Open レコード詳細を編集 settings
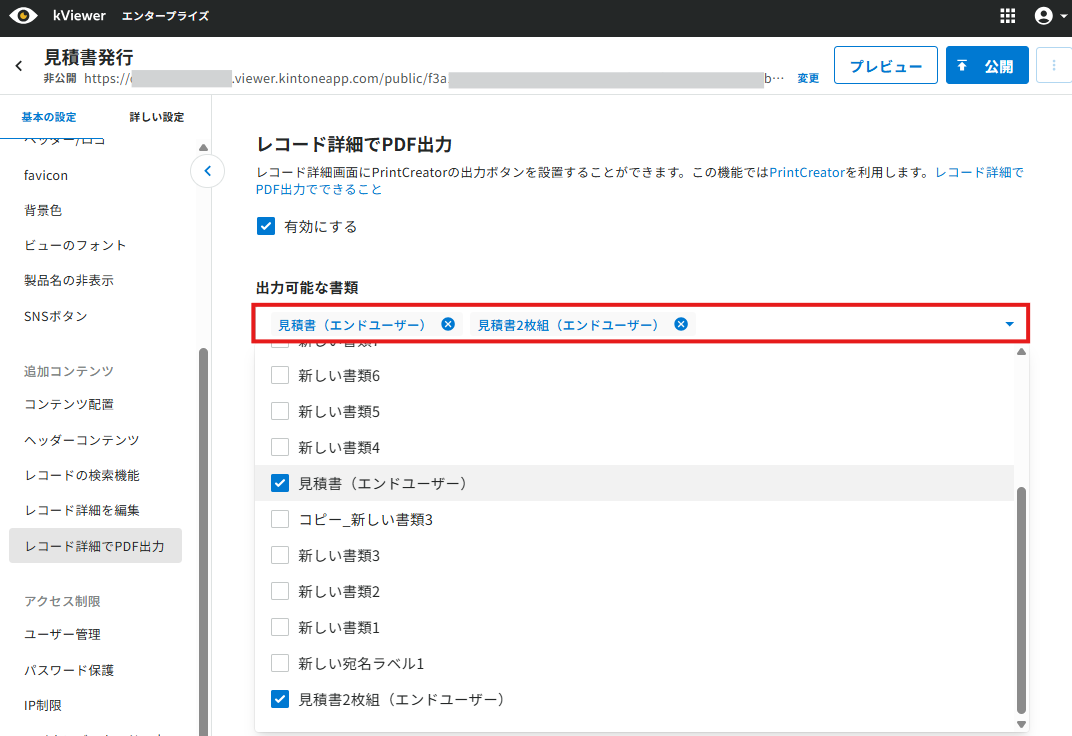The width and height of the screenshot is (1072, 736). click(82, 510)
